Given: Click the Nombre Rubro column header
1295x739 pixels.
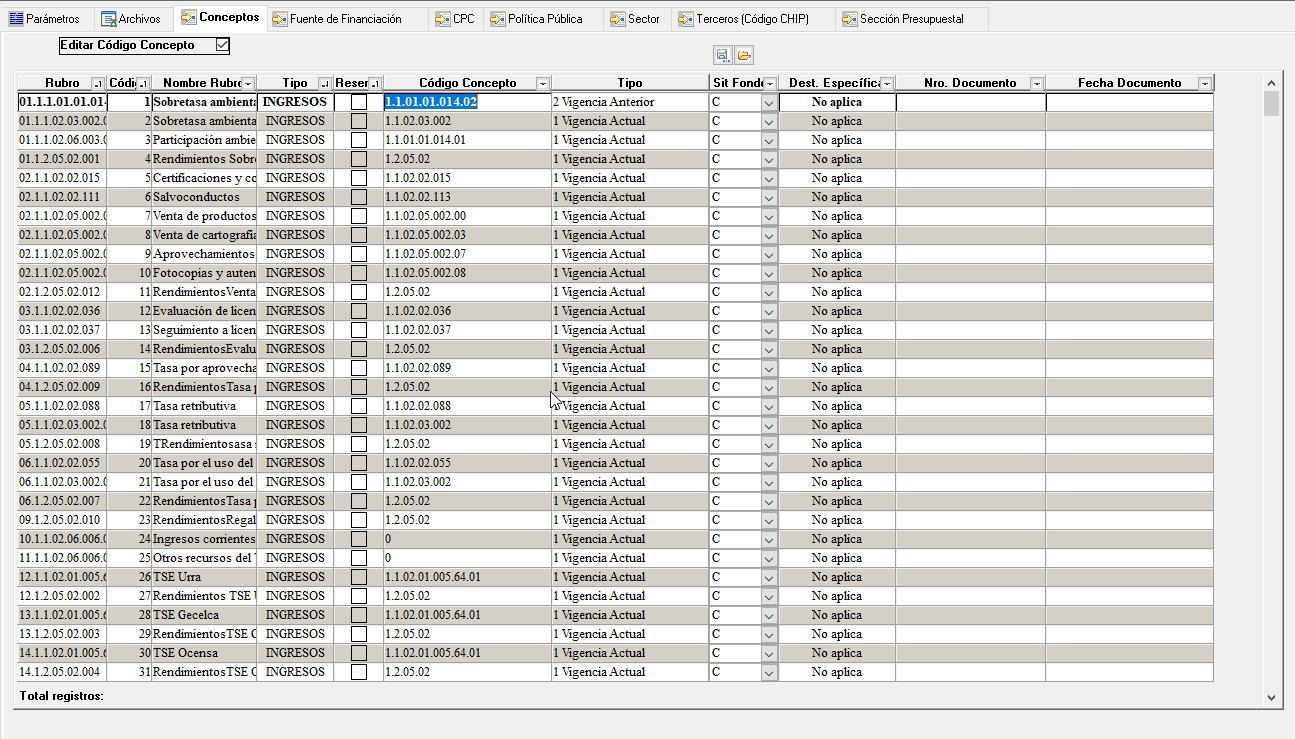Looking at the screenshot, I should 198,83.
